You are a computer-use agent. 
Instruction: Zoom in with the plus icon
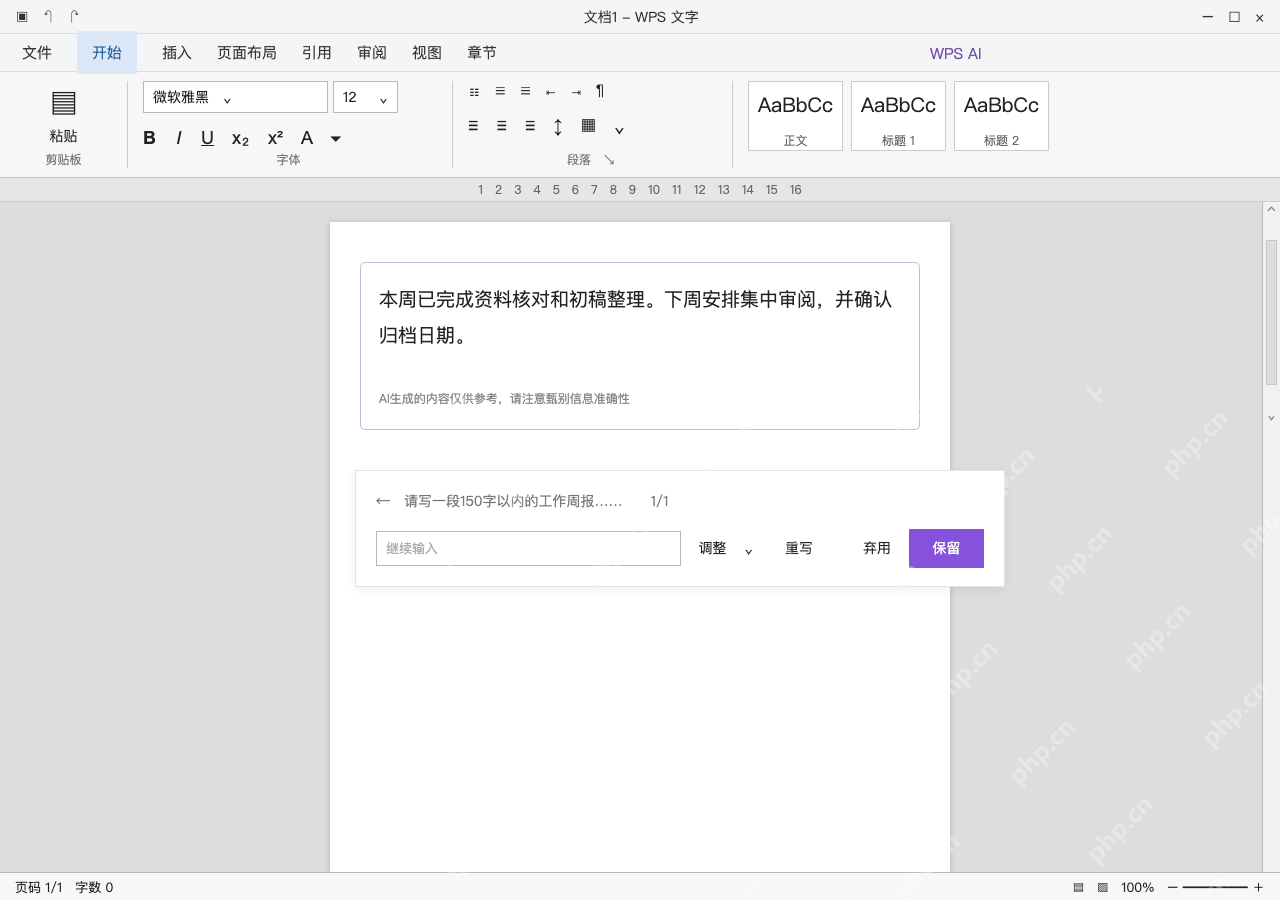click(1258, 887)
